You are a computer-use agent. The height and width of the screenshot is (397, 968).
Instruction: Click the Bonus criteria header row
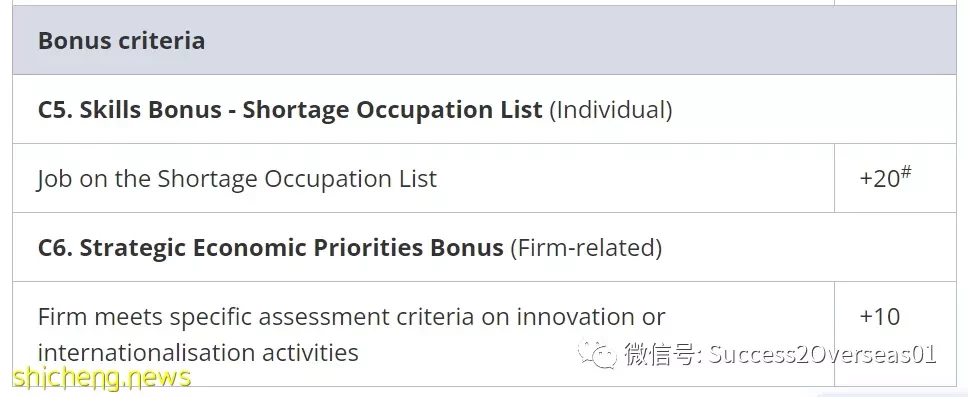484,40
